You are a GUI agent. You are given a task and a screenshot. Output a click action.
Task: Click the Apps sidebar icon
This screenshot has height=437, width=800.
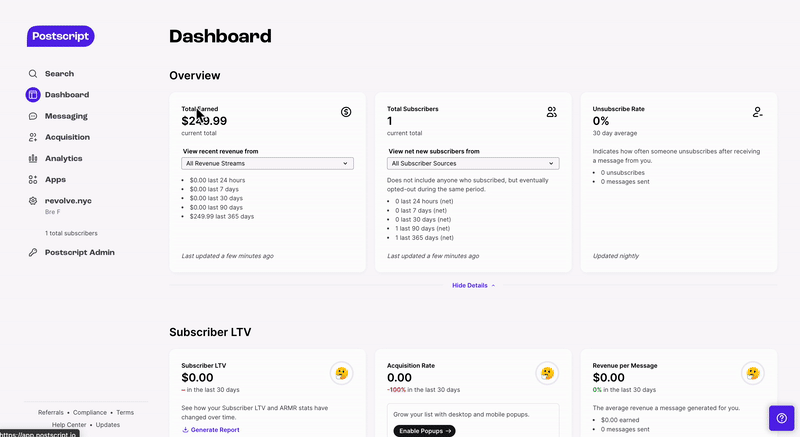33,180
